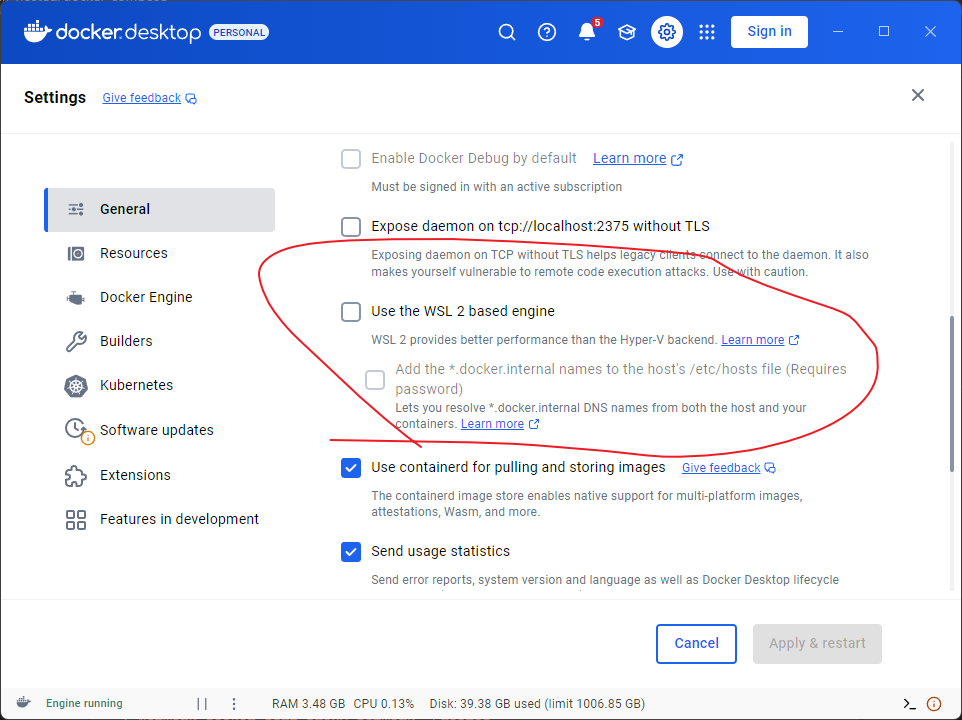Open the engine three-dot menu in status bar
The height and width of the screenshot is (720, 962).
[x=234, y=704]
